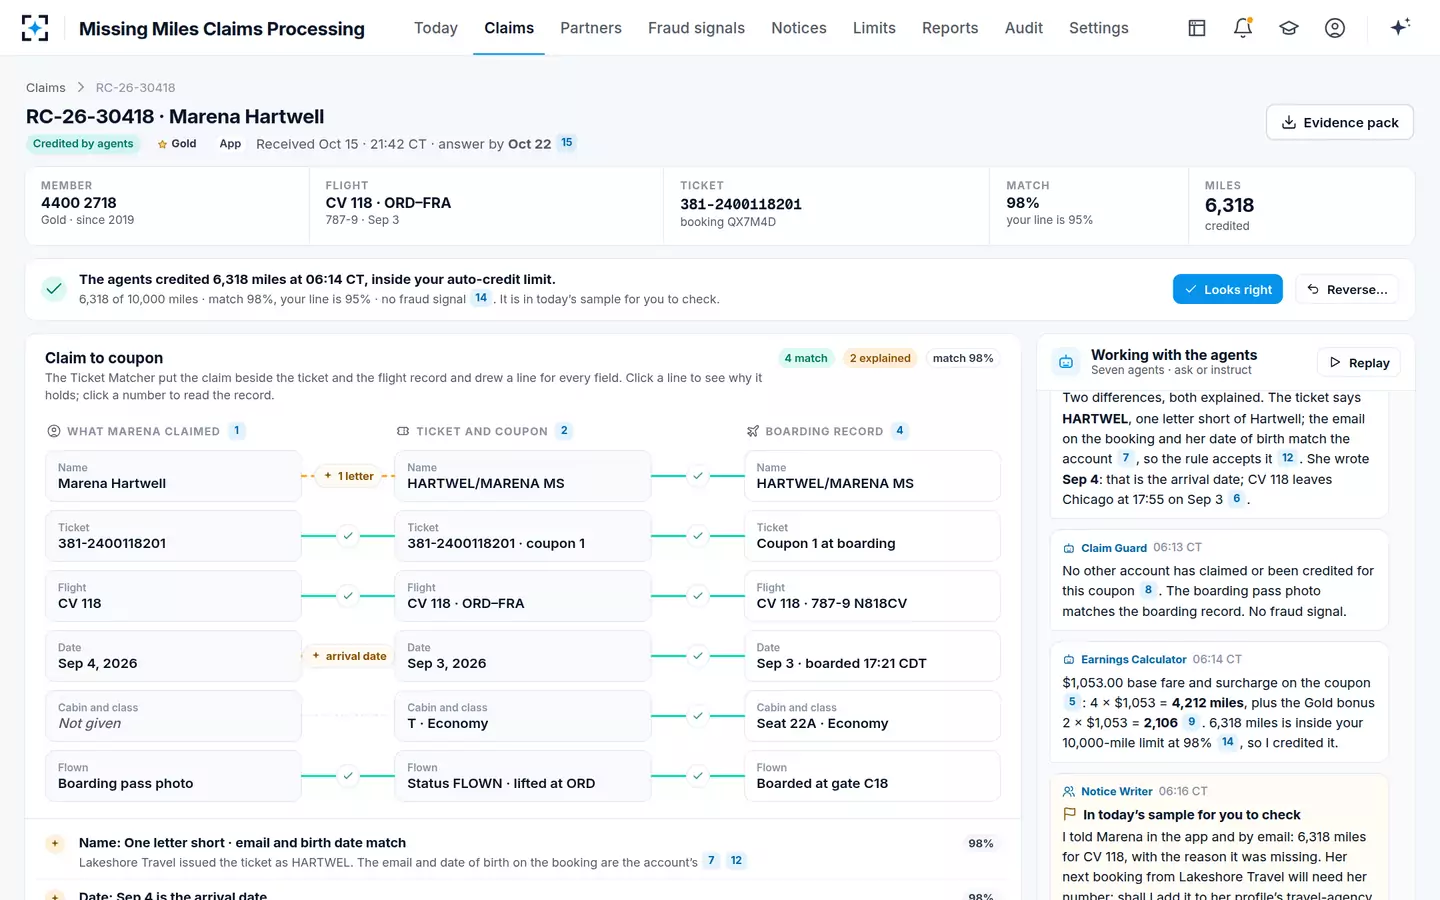Viewport: 1440px width, 900px height.
Task: Open reference 14 in the credit summary line
Action: tap(481, 298)
